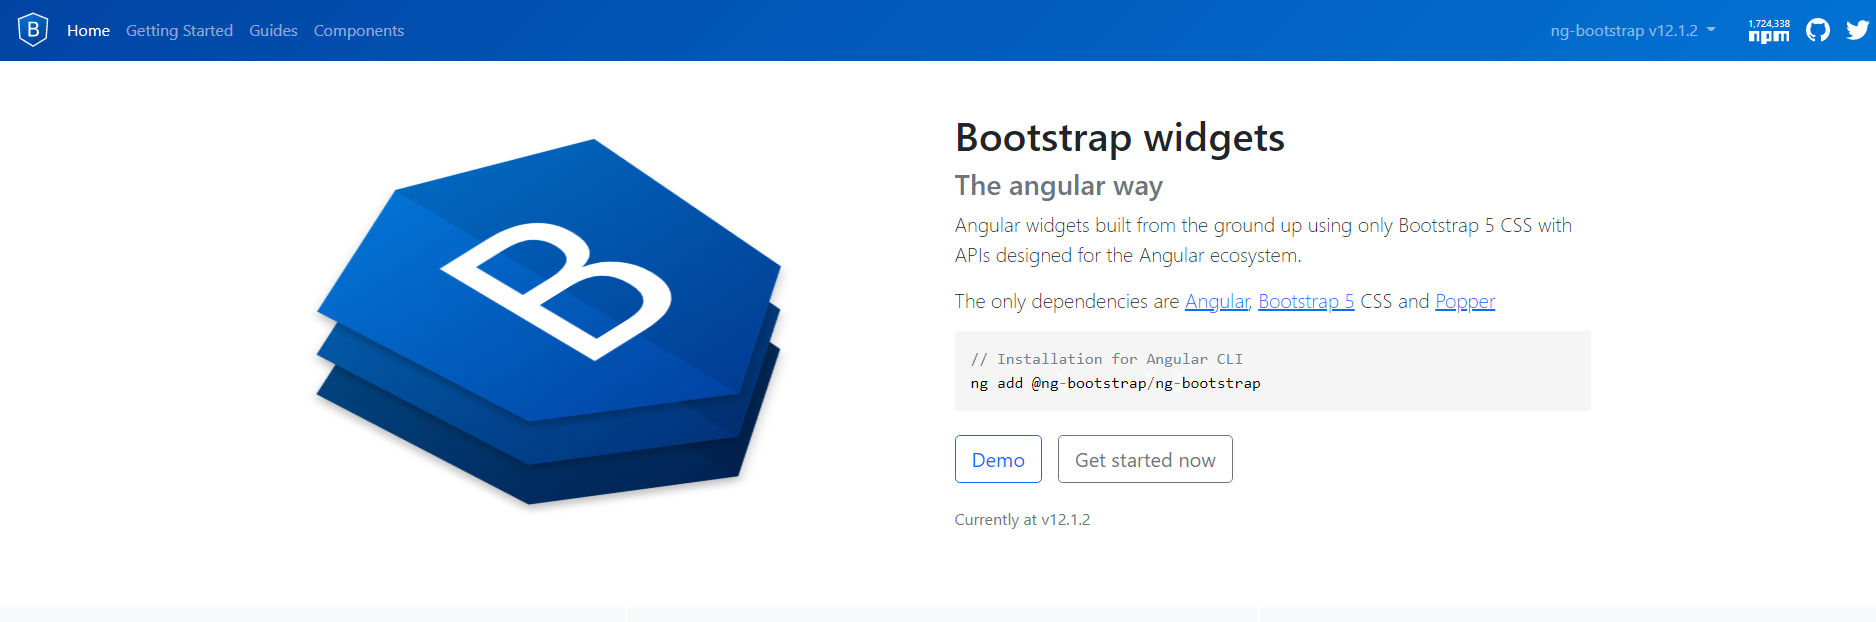Follow the Popper dependency link
This screenshot has height=622, width=1876.
(x=1465, y=301)
